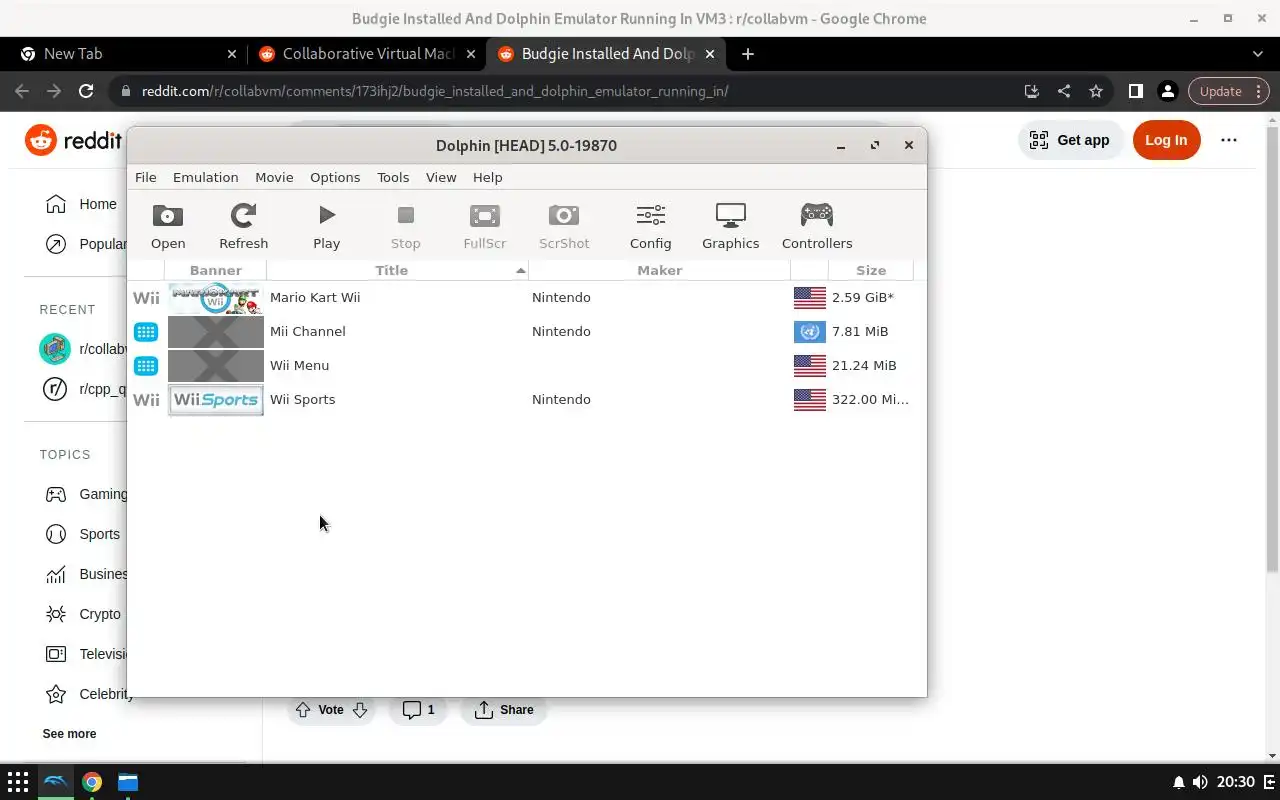Click the US flag icon for Wii Sports
This screenshot has height=800, width=1280.
click(x=810, y=400)
